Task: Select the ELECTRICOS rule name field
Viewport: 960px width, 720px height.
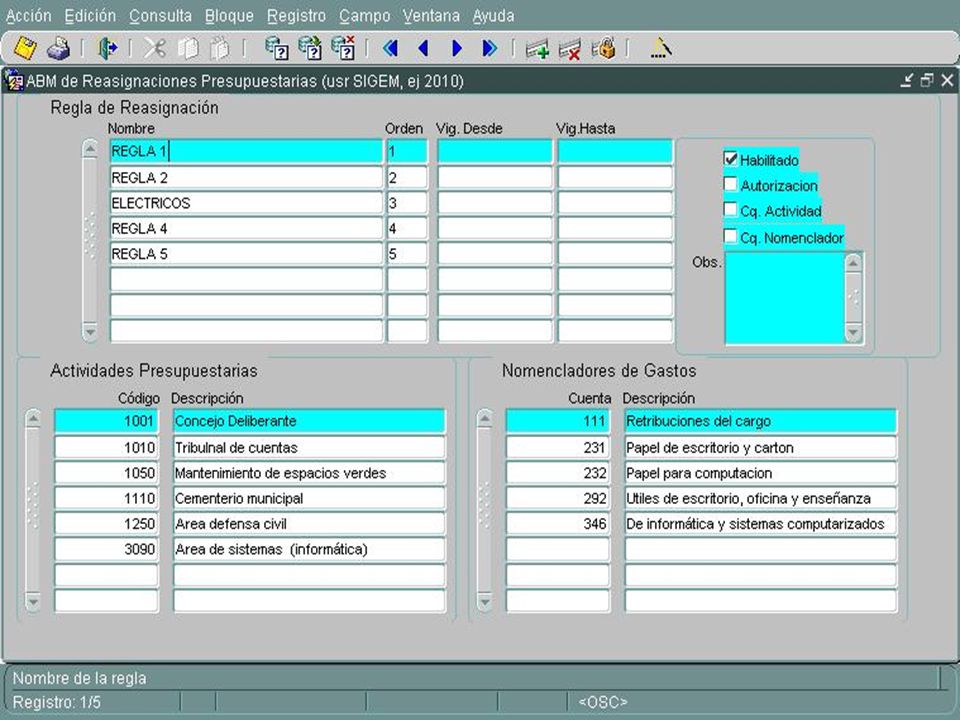Action: 246,203
